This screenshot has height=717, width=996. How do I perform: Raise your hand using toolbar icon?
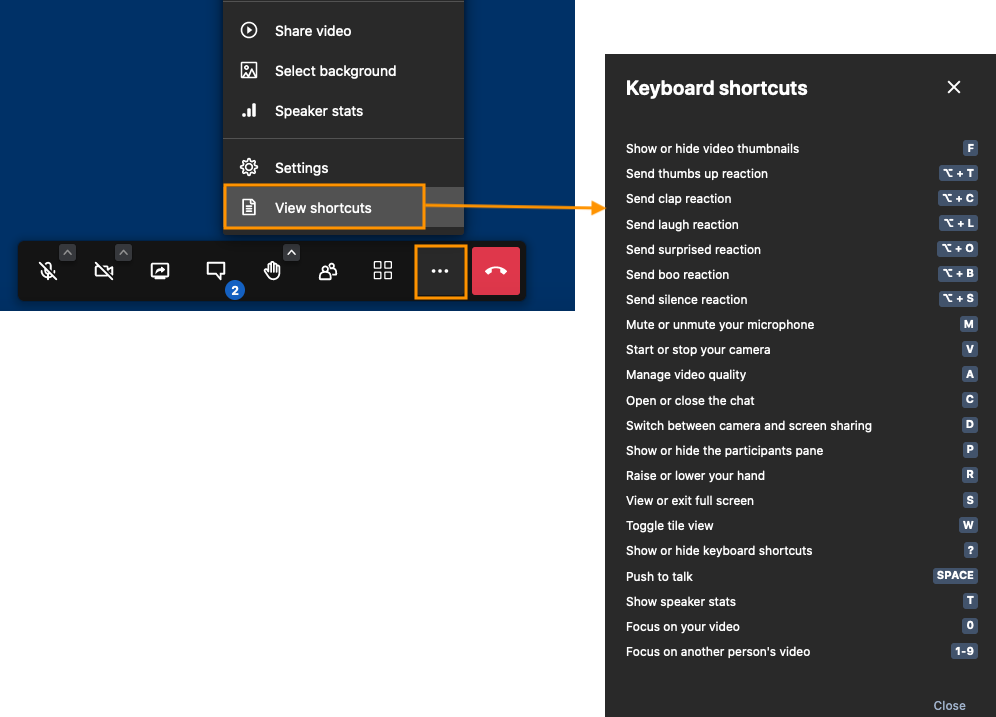(272, 271)
